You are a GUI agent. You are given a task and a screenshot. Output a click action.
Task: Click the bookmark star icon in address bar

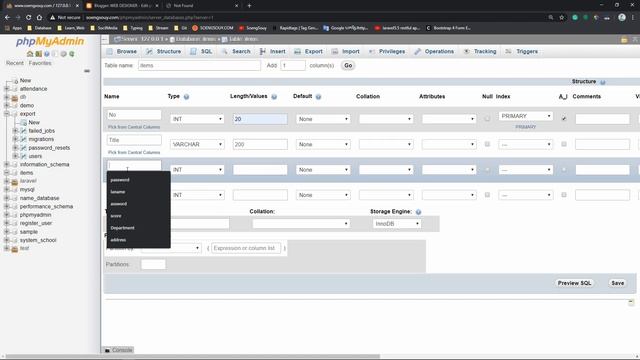pyautogui.click(x=562, y=18)
